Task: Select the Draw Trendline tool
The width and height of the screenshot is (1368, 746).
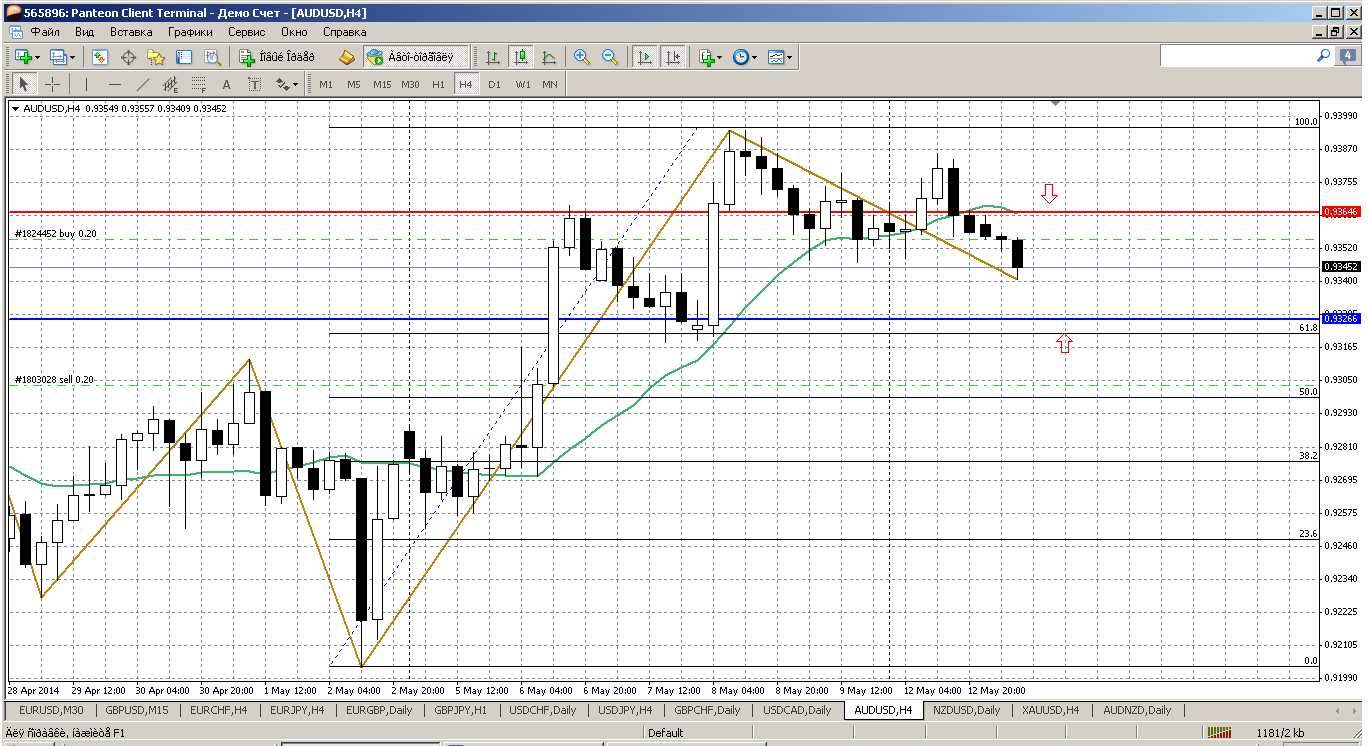Action: point(143,85)
